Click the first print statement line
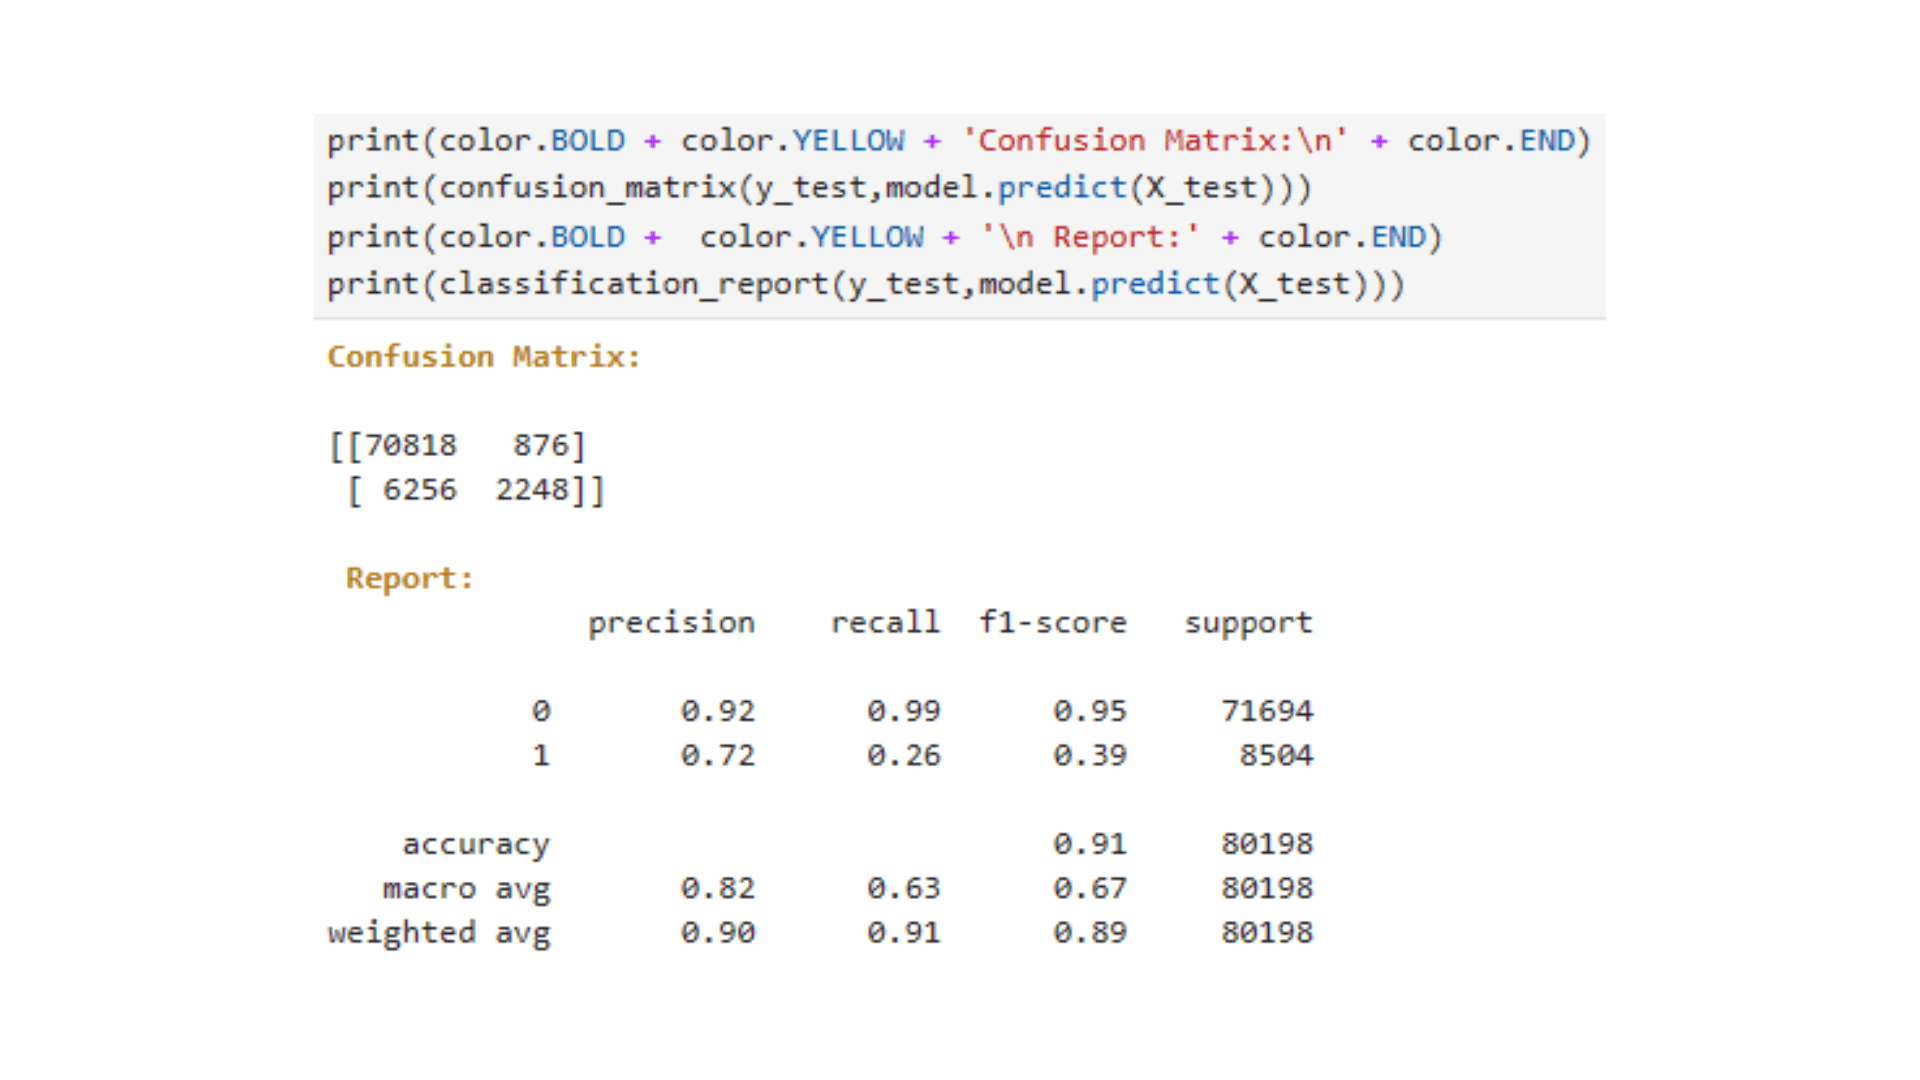1920x1080 pixels. click(958, 141)
